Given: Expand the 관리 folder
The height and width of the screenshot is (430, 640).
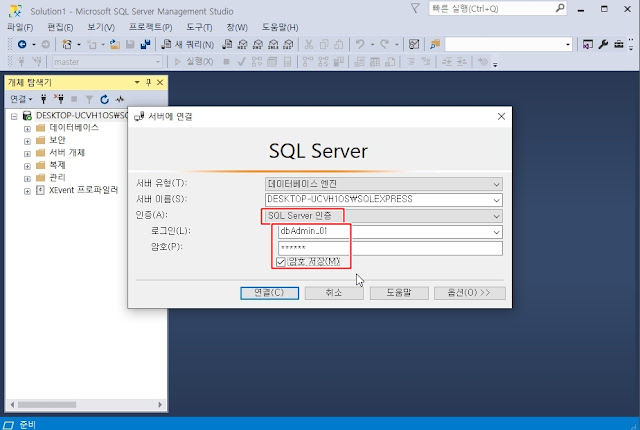Looking at the screenshot, I should click(27, 178).
